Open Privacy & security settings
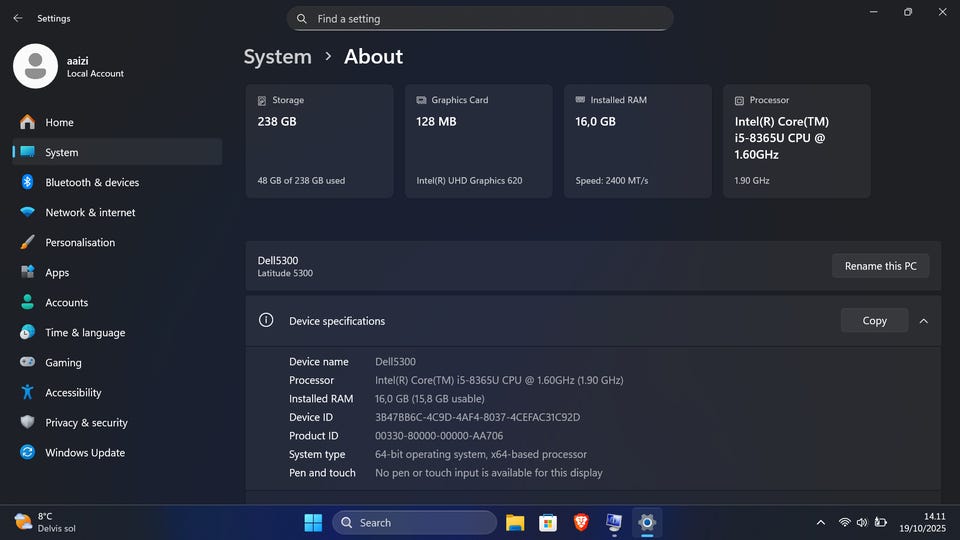Viewport: 960px width, 540px height. pos(86,423)
